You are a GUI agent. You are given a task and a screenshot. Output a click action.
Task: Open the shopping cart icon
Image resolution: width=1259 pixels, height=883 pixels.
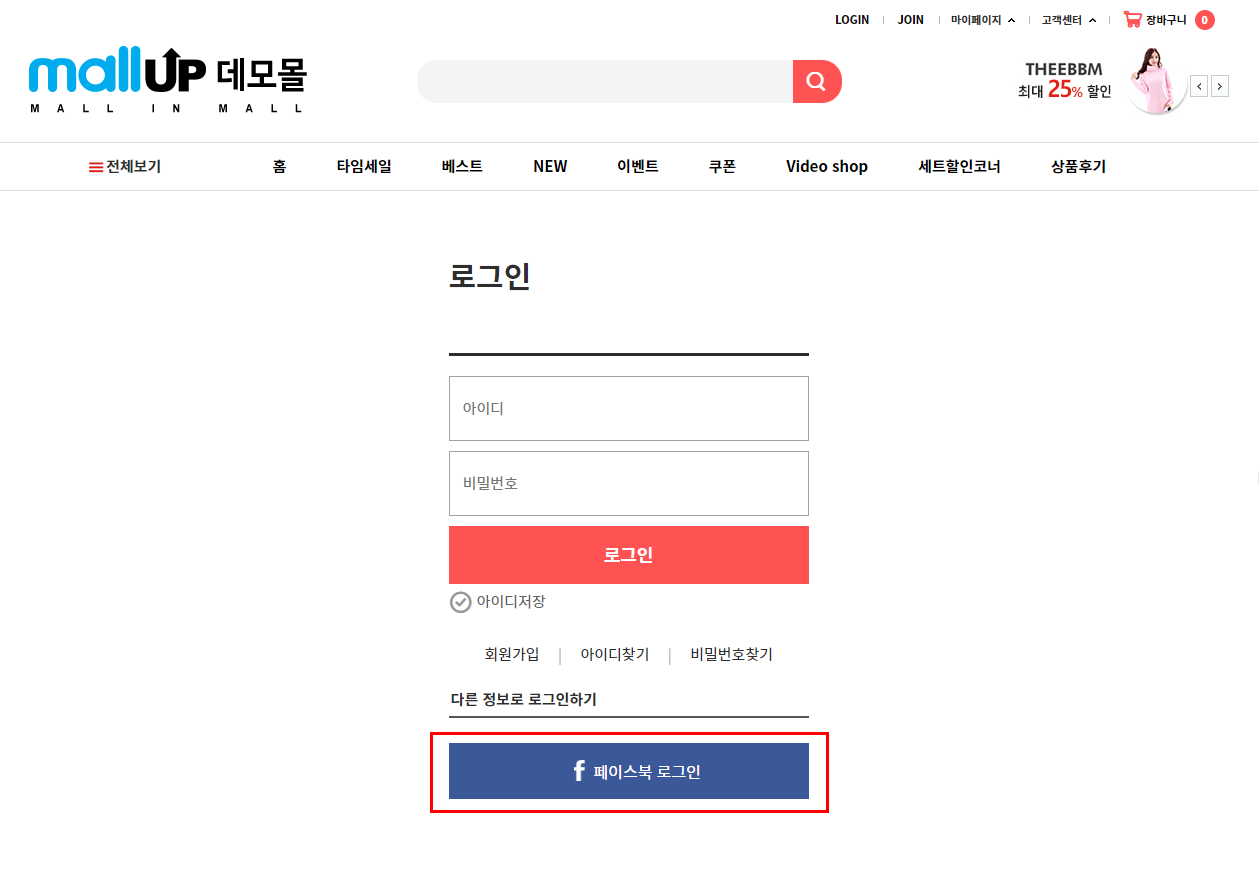1132,19
